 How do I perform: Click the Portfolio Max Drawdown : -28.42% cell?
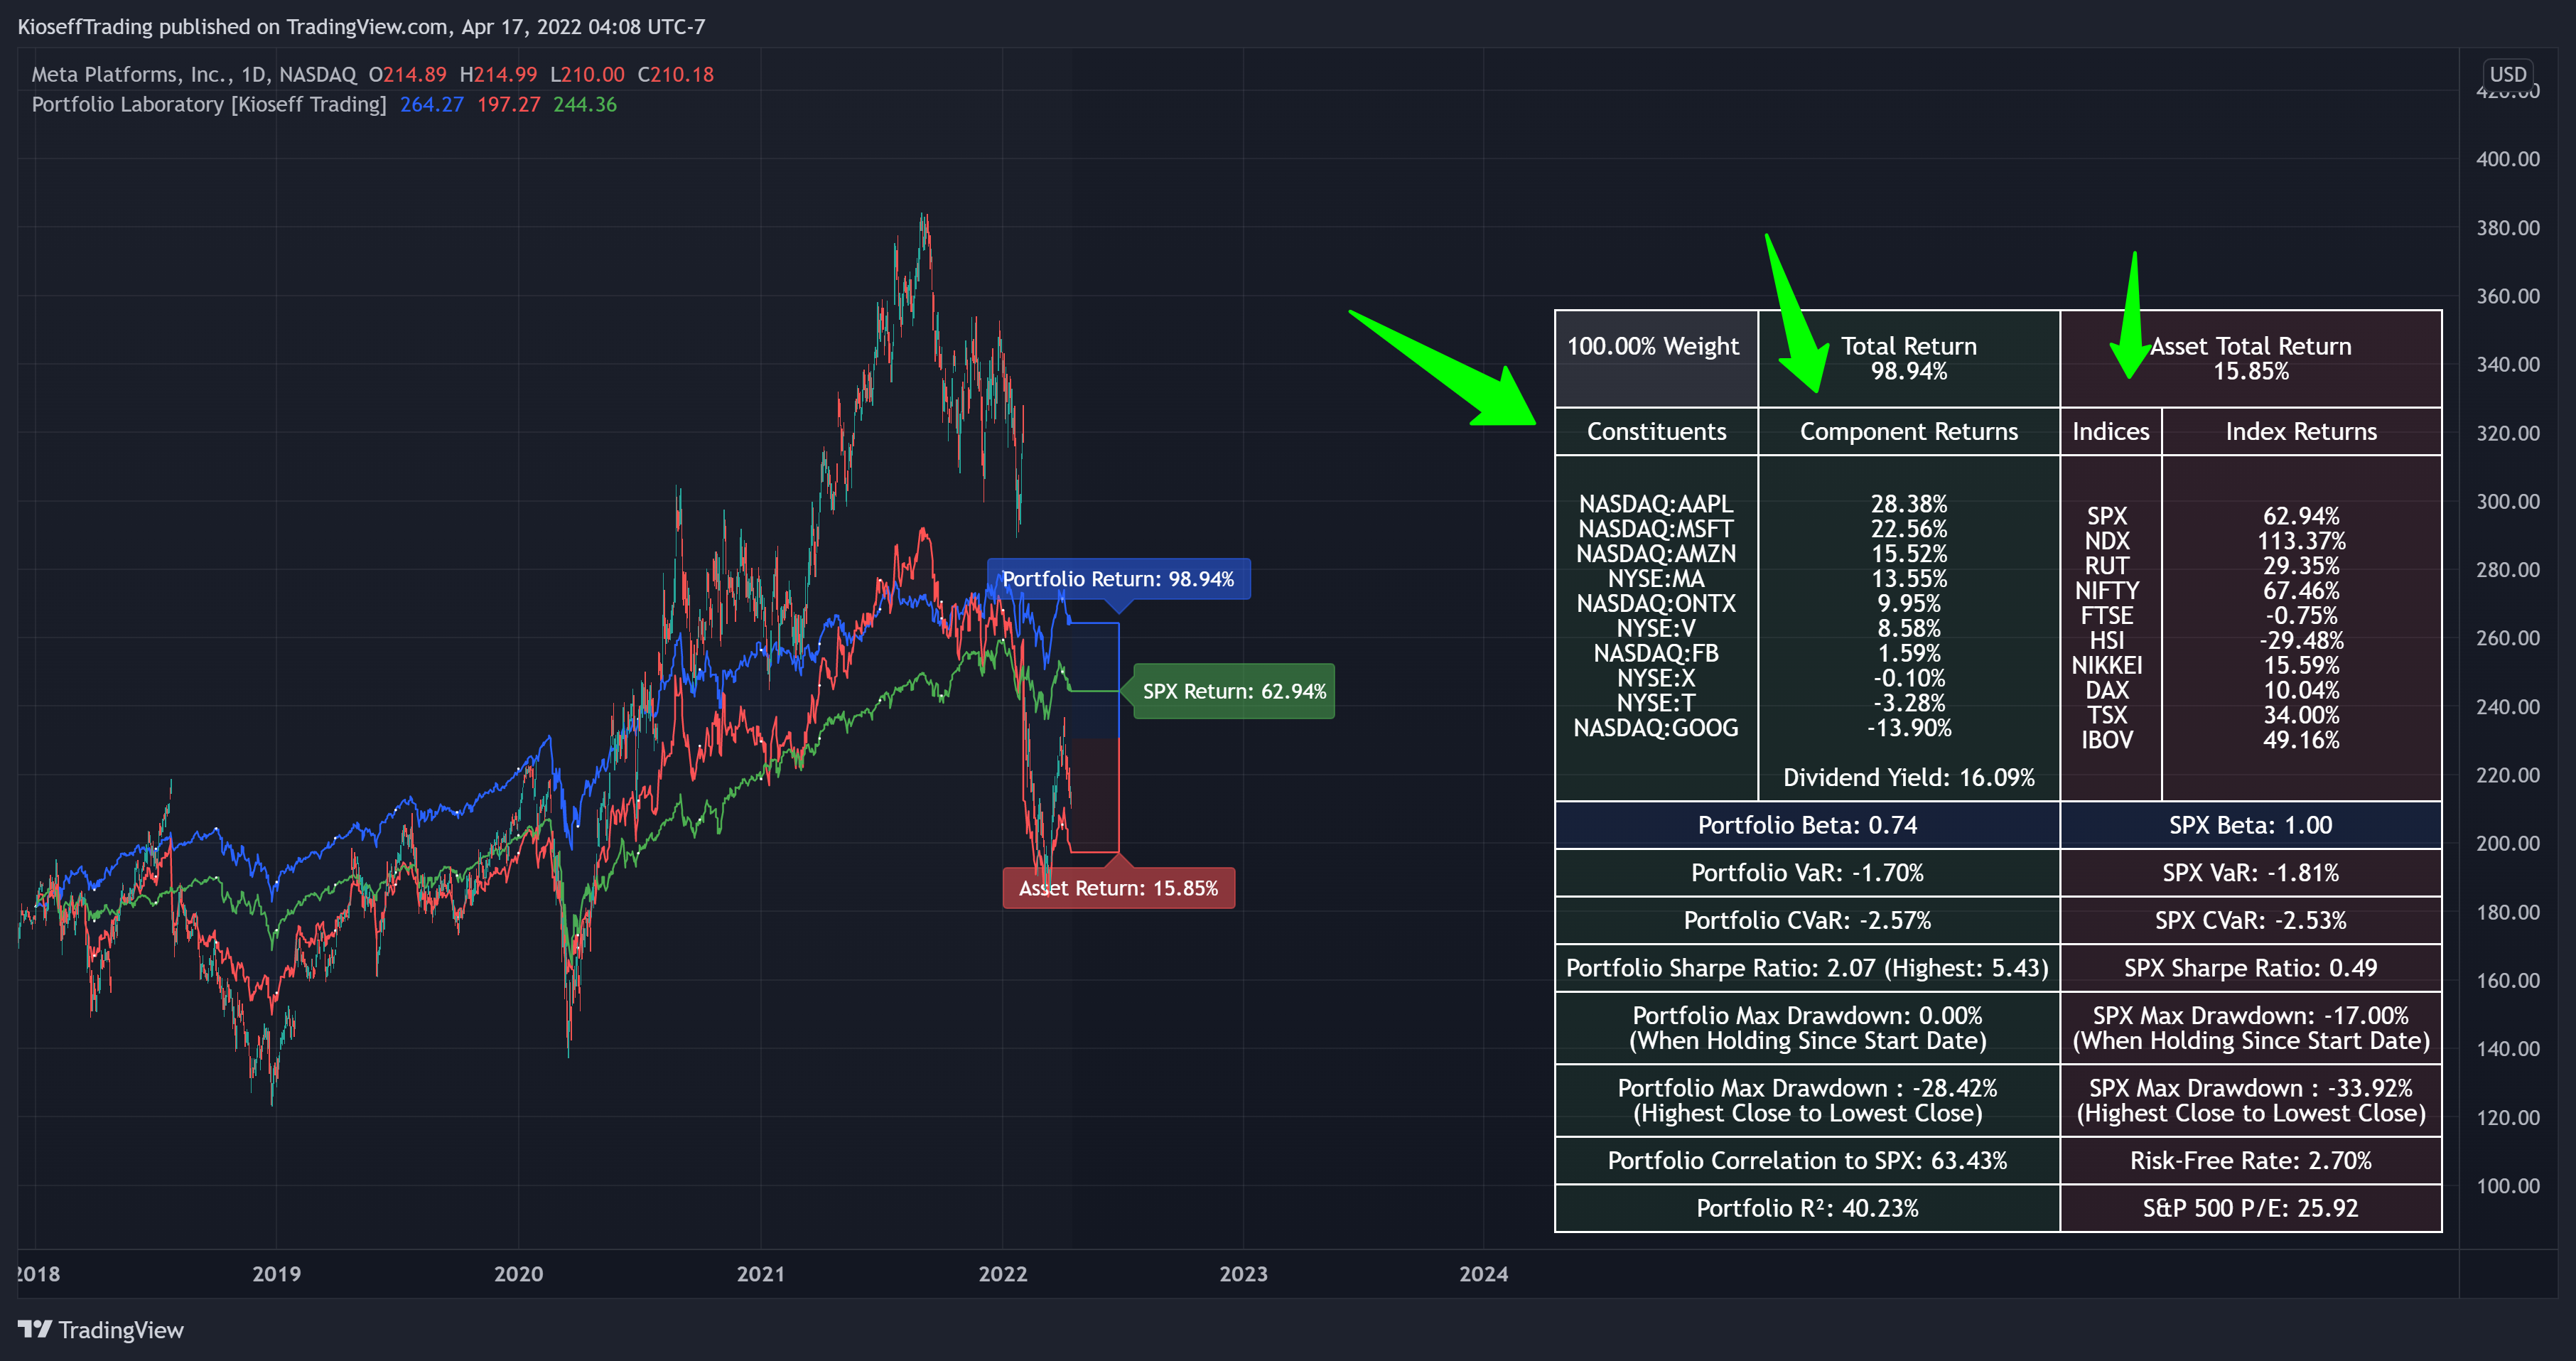(1808, 1101)
